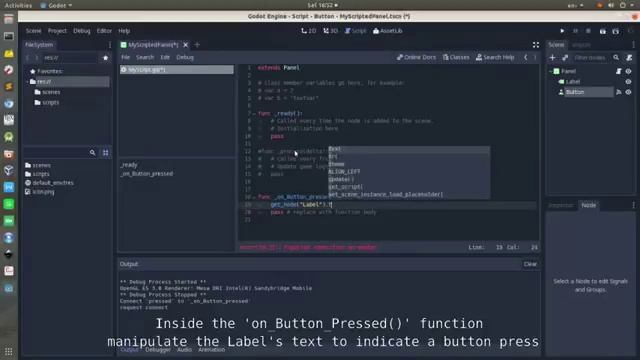This screenshot has height=360, width=640.
Task: Open the Project menu
Action: click(x=57, y=31)
